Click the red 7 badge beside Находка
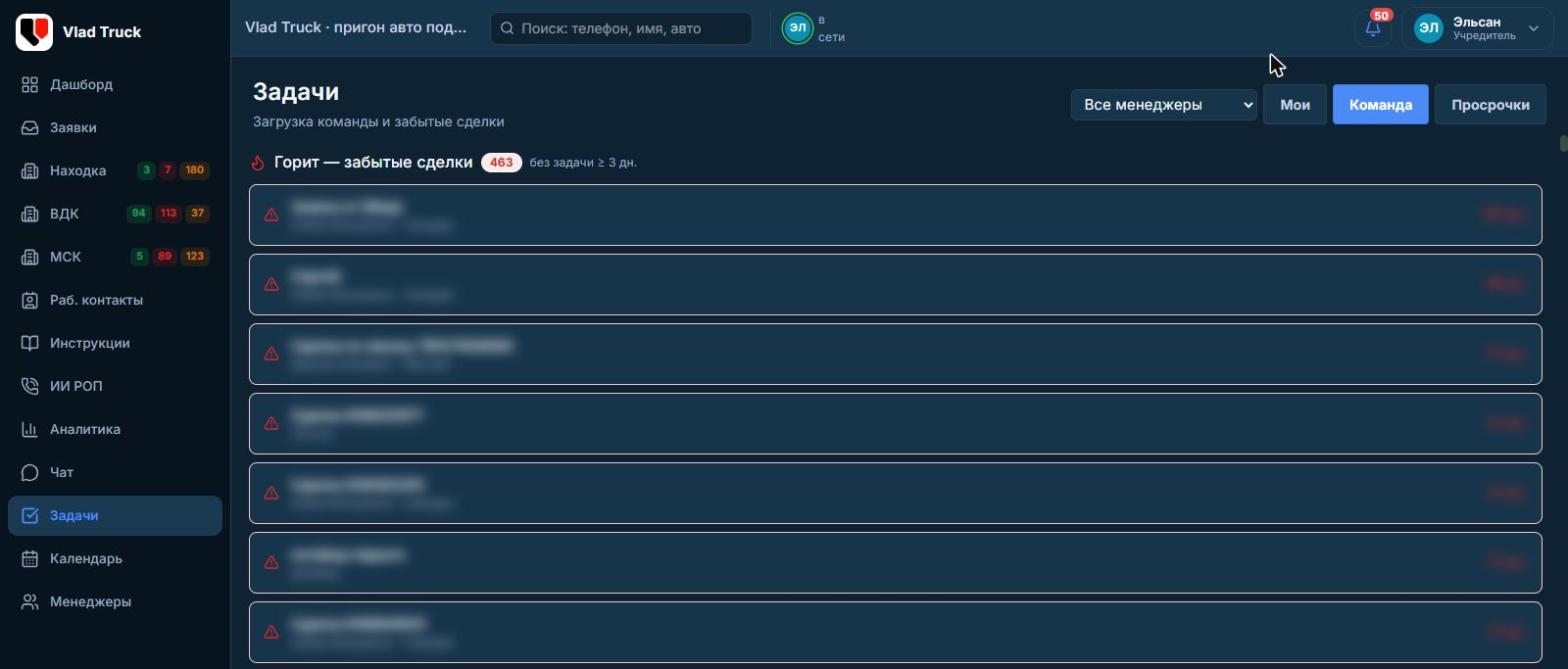This screenshot has width=1568, height=669. (168, 171)
